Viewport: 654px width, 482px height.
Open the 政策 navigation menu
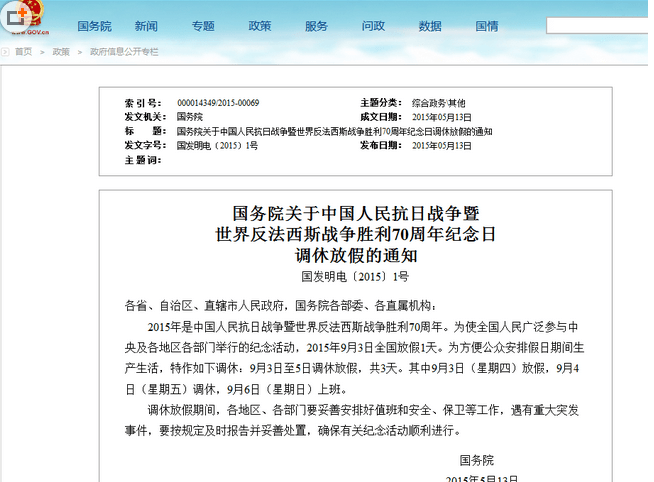[259, 26]
